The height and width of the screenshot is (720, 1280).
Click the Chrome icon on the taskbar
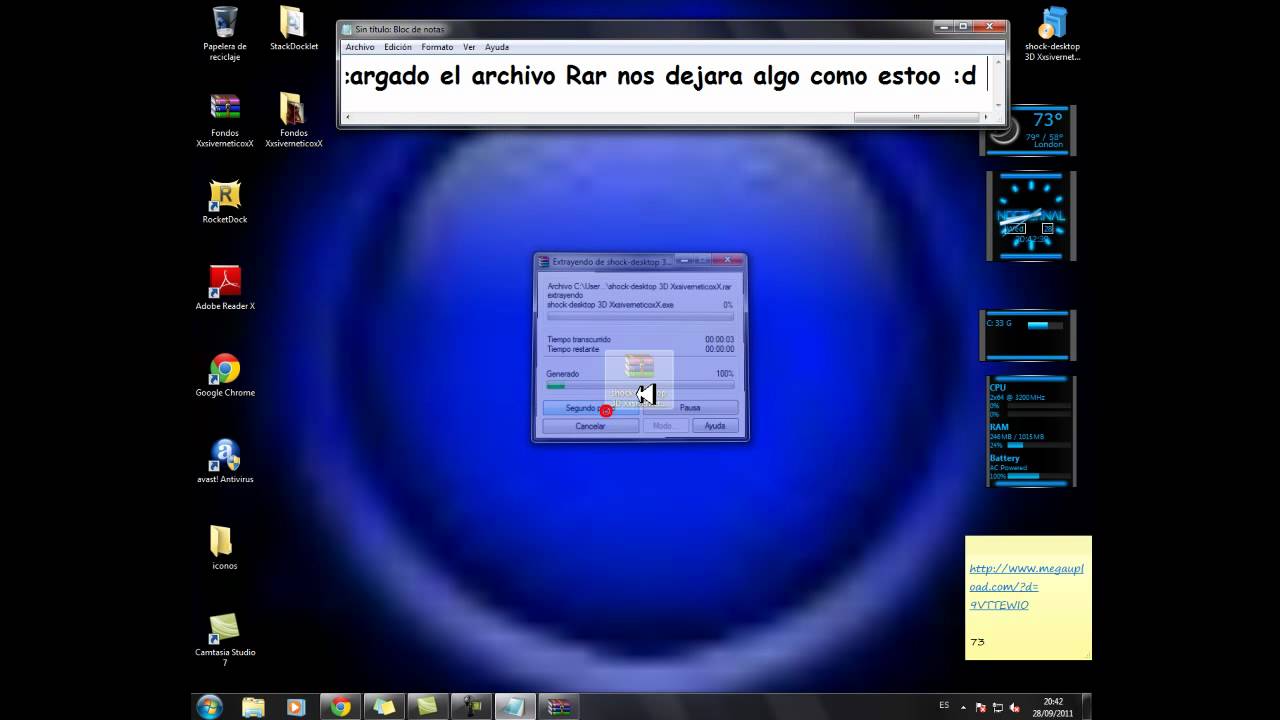(x=341, y=706)
